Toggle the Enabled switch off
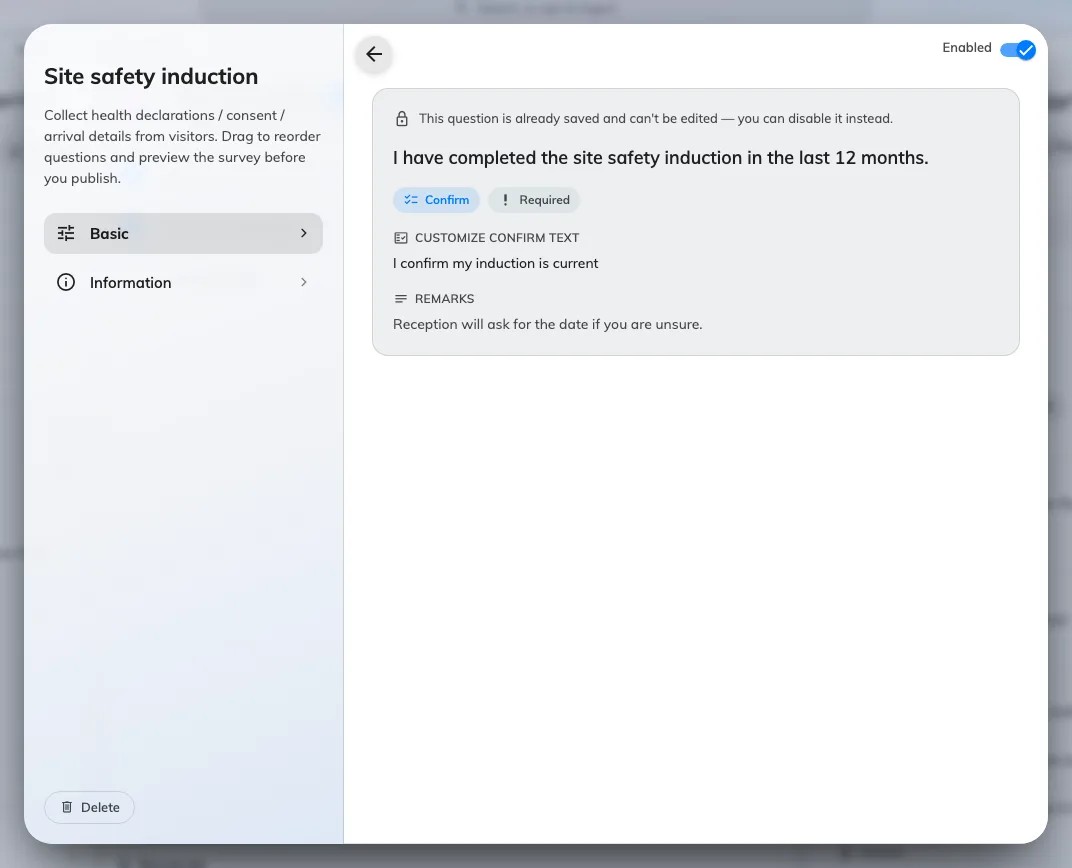1072x868 pixels. coord(1018,50)
